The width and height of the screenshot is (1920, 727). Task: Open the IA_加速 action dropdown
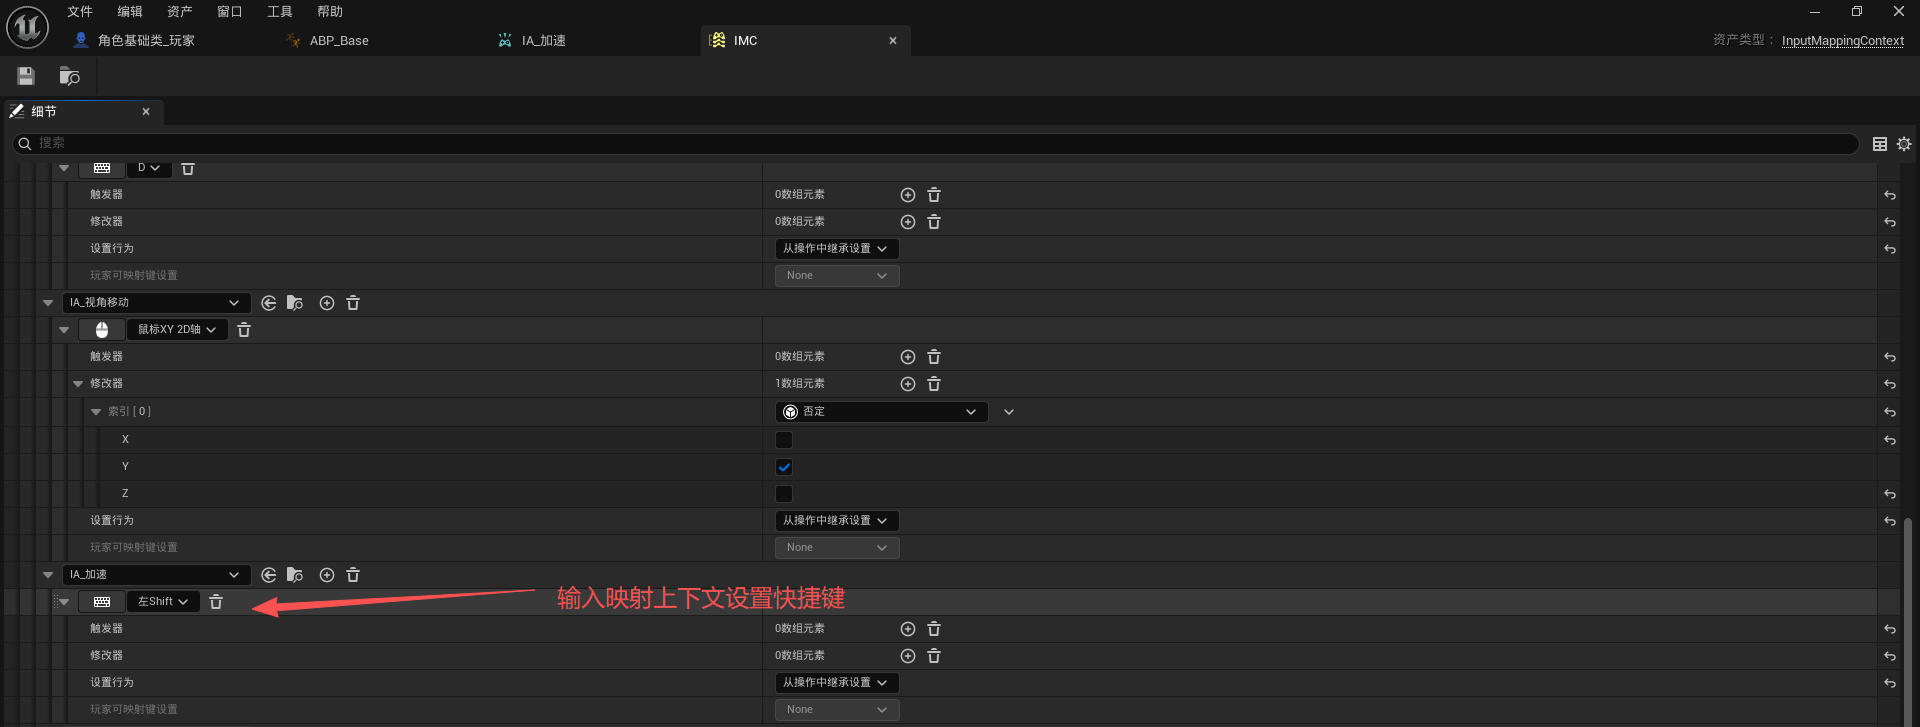coord(156,575)
